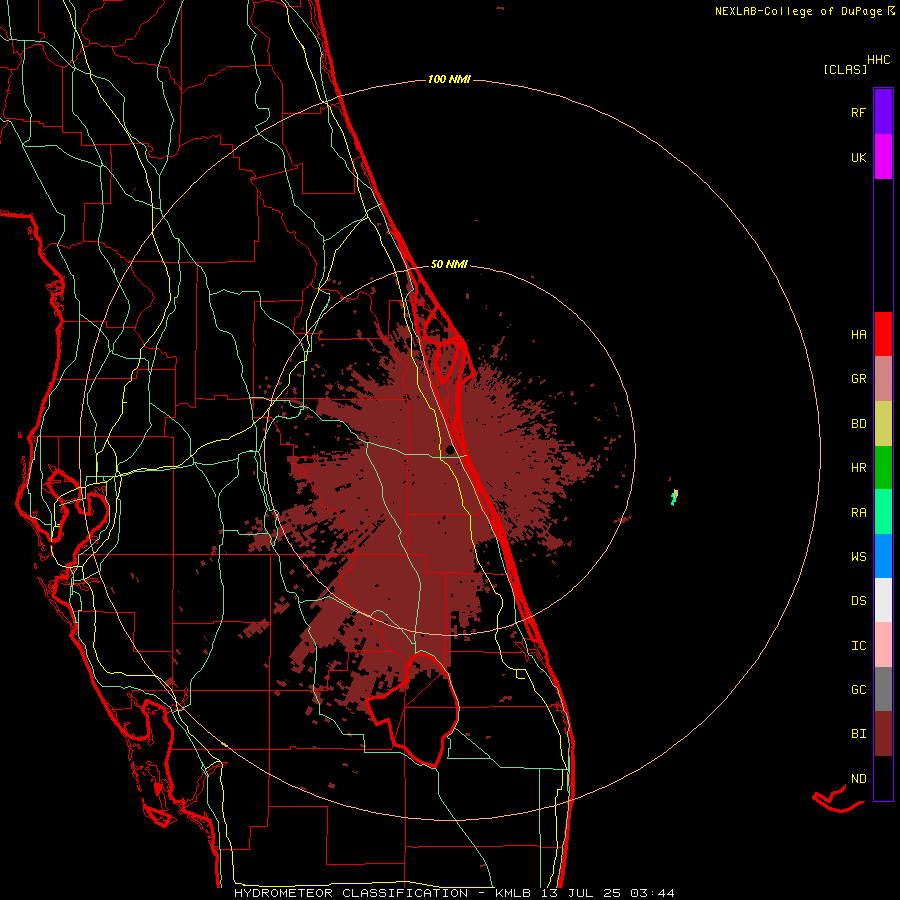Click the red HA legend swatch
Viewport: 900px width, 900px height.
click(883, 334)
